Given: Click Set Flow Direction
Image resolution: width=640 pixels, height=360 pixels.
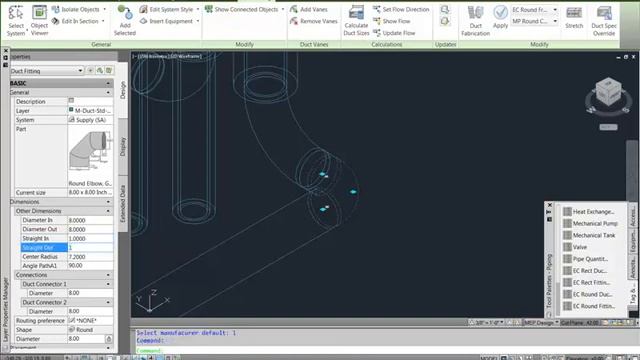Looking at the screenshot, I should click(401, 9).
